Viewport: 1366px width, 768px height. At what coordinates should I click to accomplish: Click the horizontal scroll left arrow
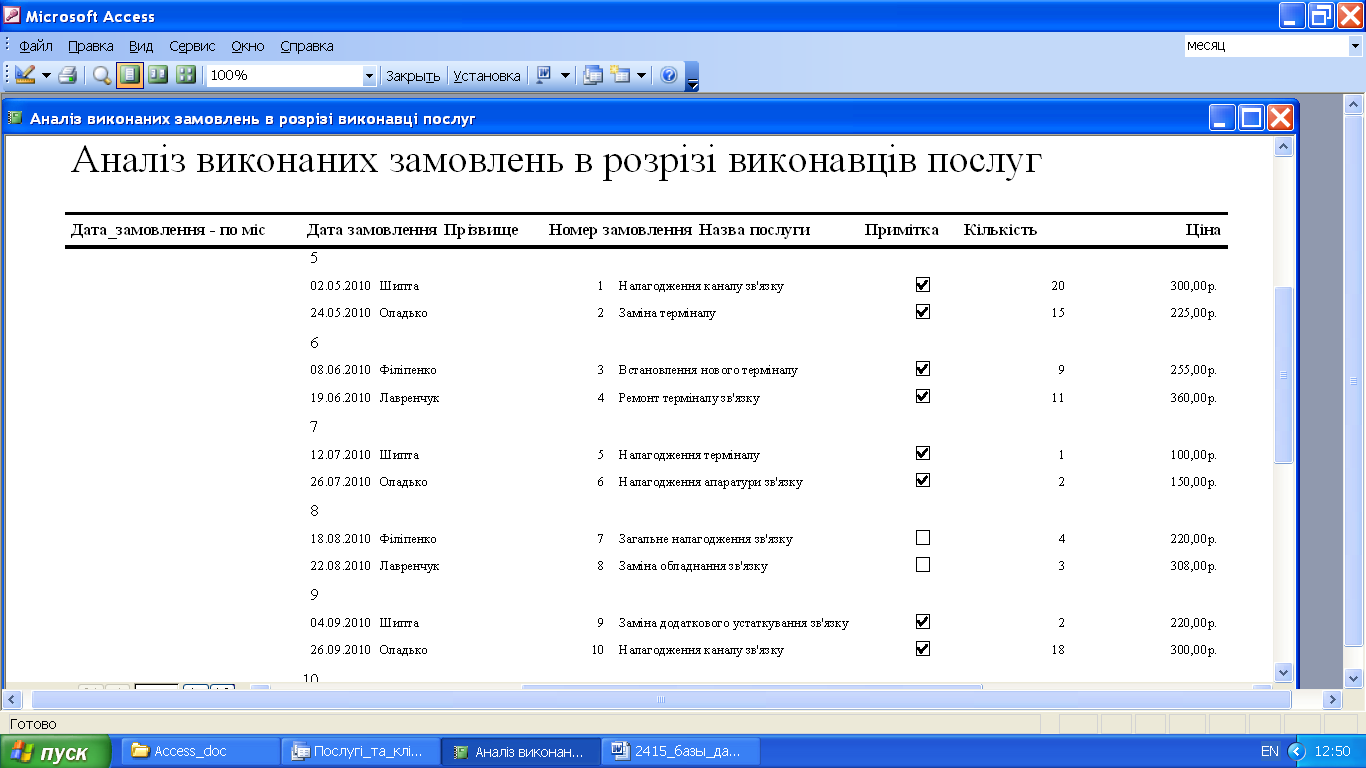click(x=13, y=699)
